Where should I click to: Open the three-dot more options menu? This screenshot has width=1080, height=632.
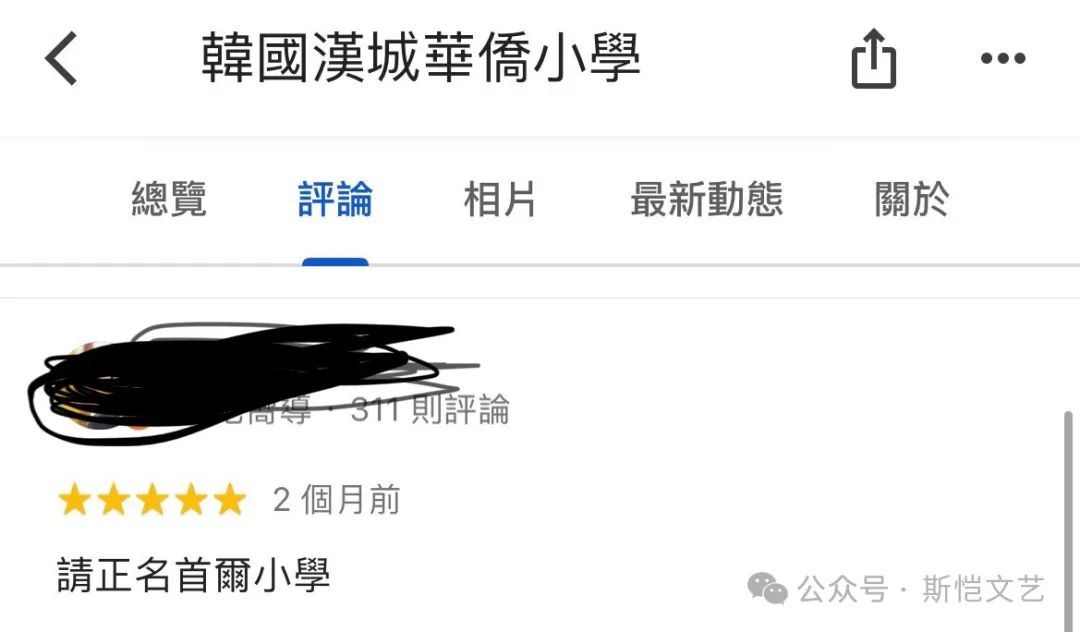pyautogui.click(x=1003, y=59)
